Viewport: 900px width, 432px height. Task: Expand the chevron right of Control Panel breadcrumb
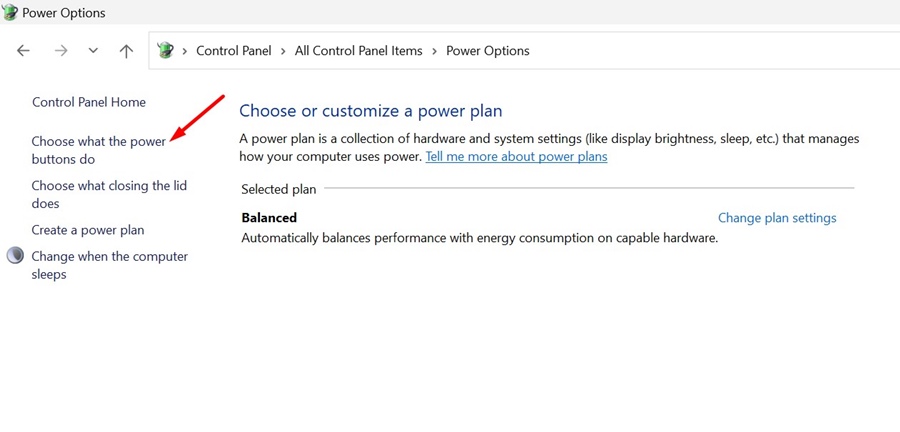pyautogui.click(x=283, y=51)
